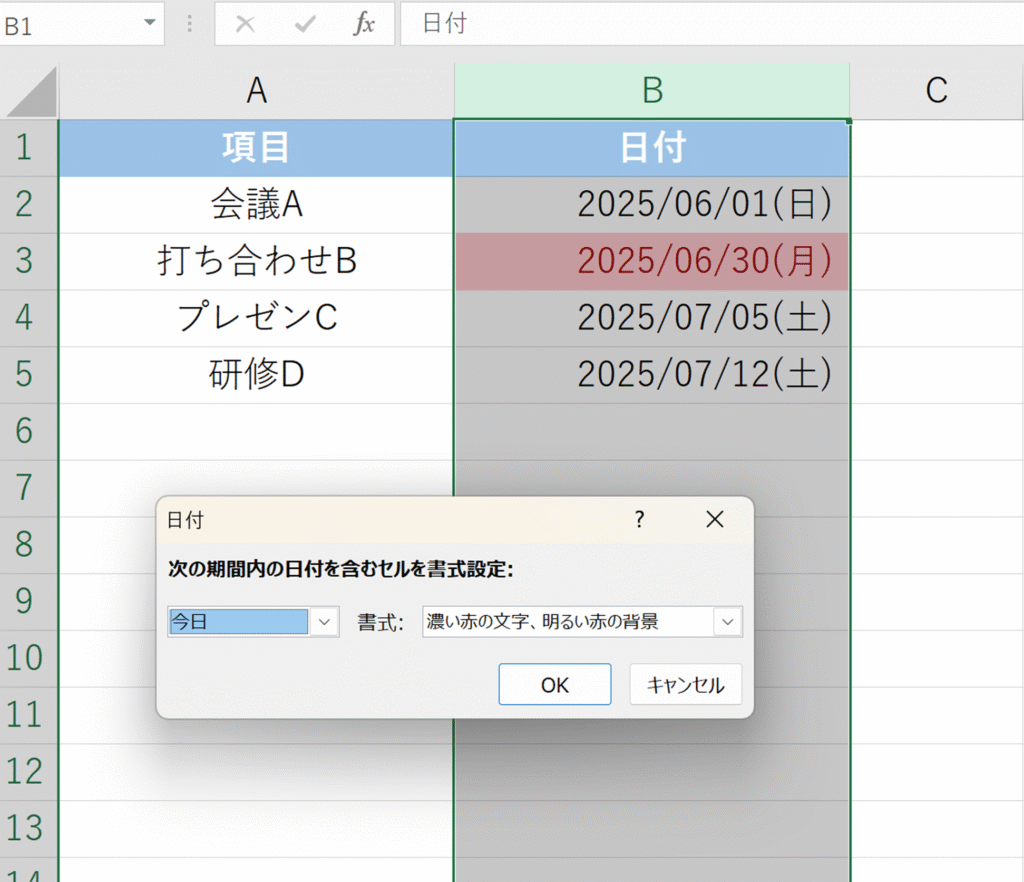Close the 日付 dialog with X

coord(715,520)
